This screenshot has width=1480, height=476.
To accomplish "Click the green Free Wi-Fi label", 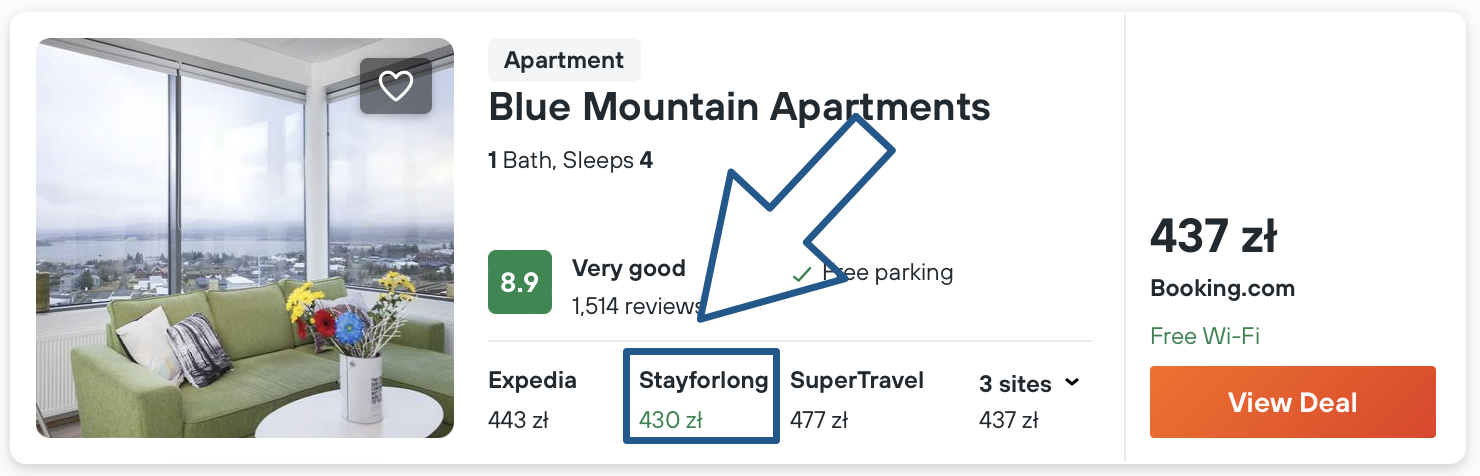I will click(x=1204, y=336).
